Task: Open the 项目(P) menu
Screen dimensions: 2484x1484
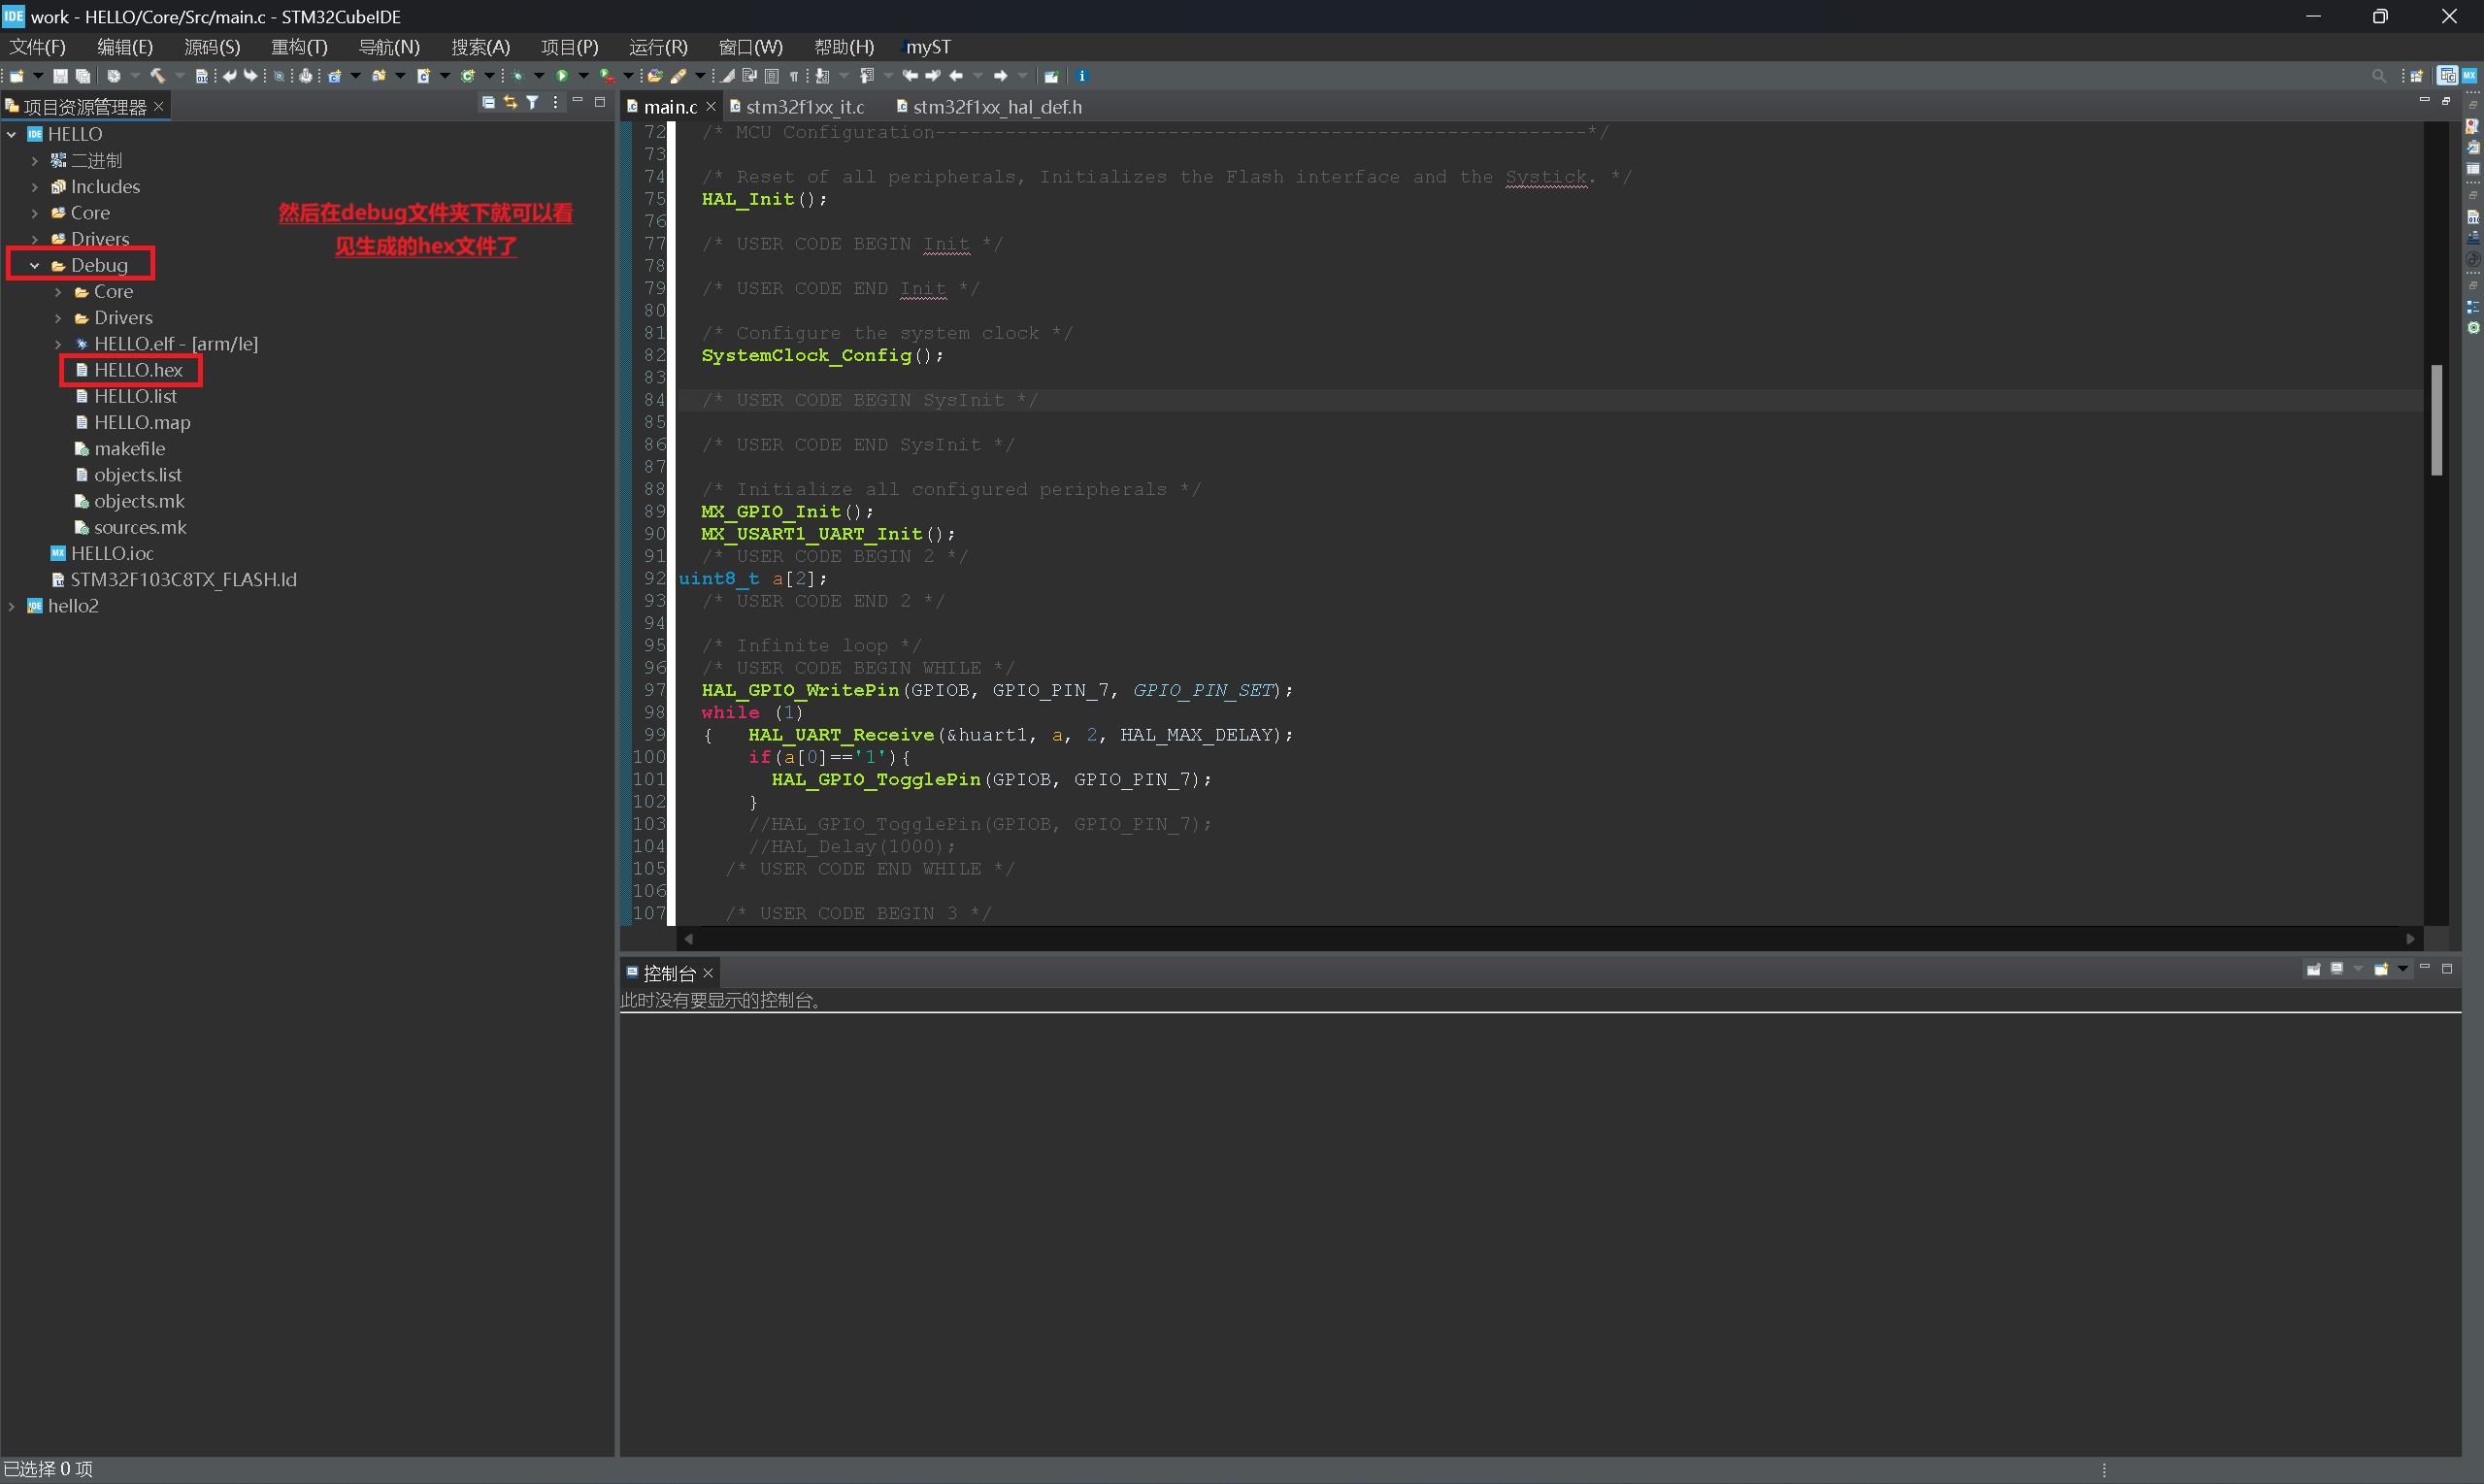Action: point(569,47)
